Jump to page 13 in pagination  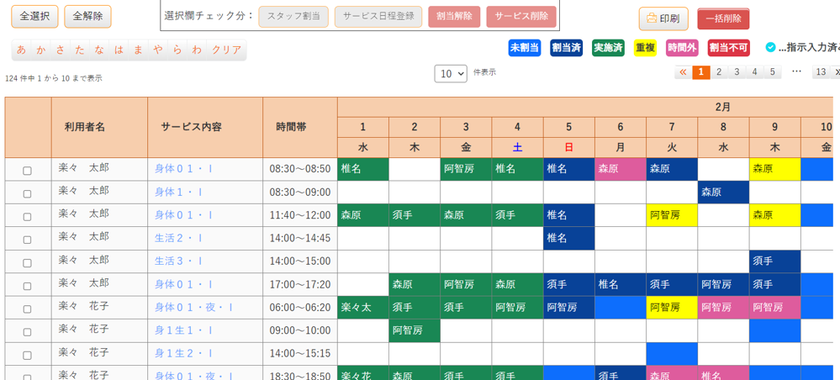[821, 72]
